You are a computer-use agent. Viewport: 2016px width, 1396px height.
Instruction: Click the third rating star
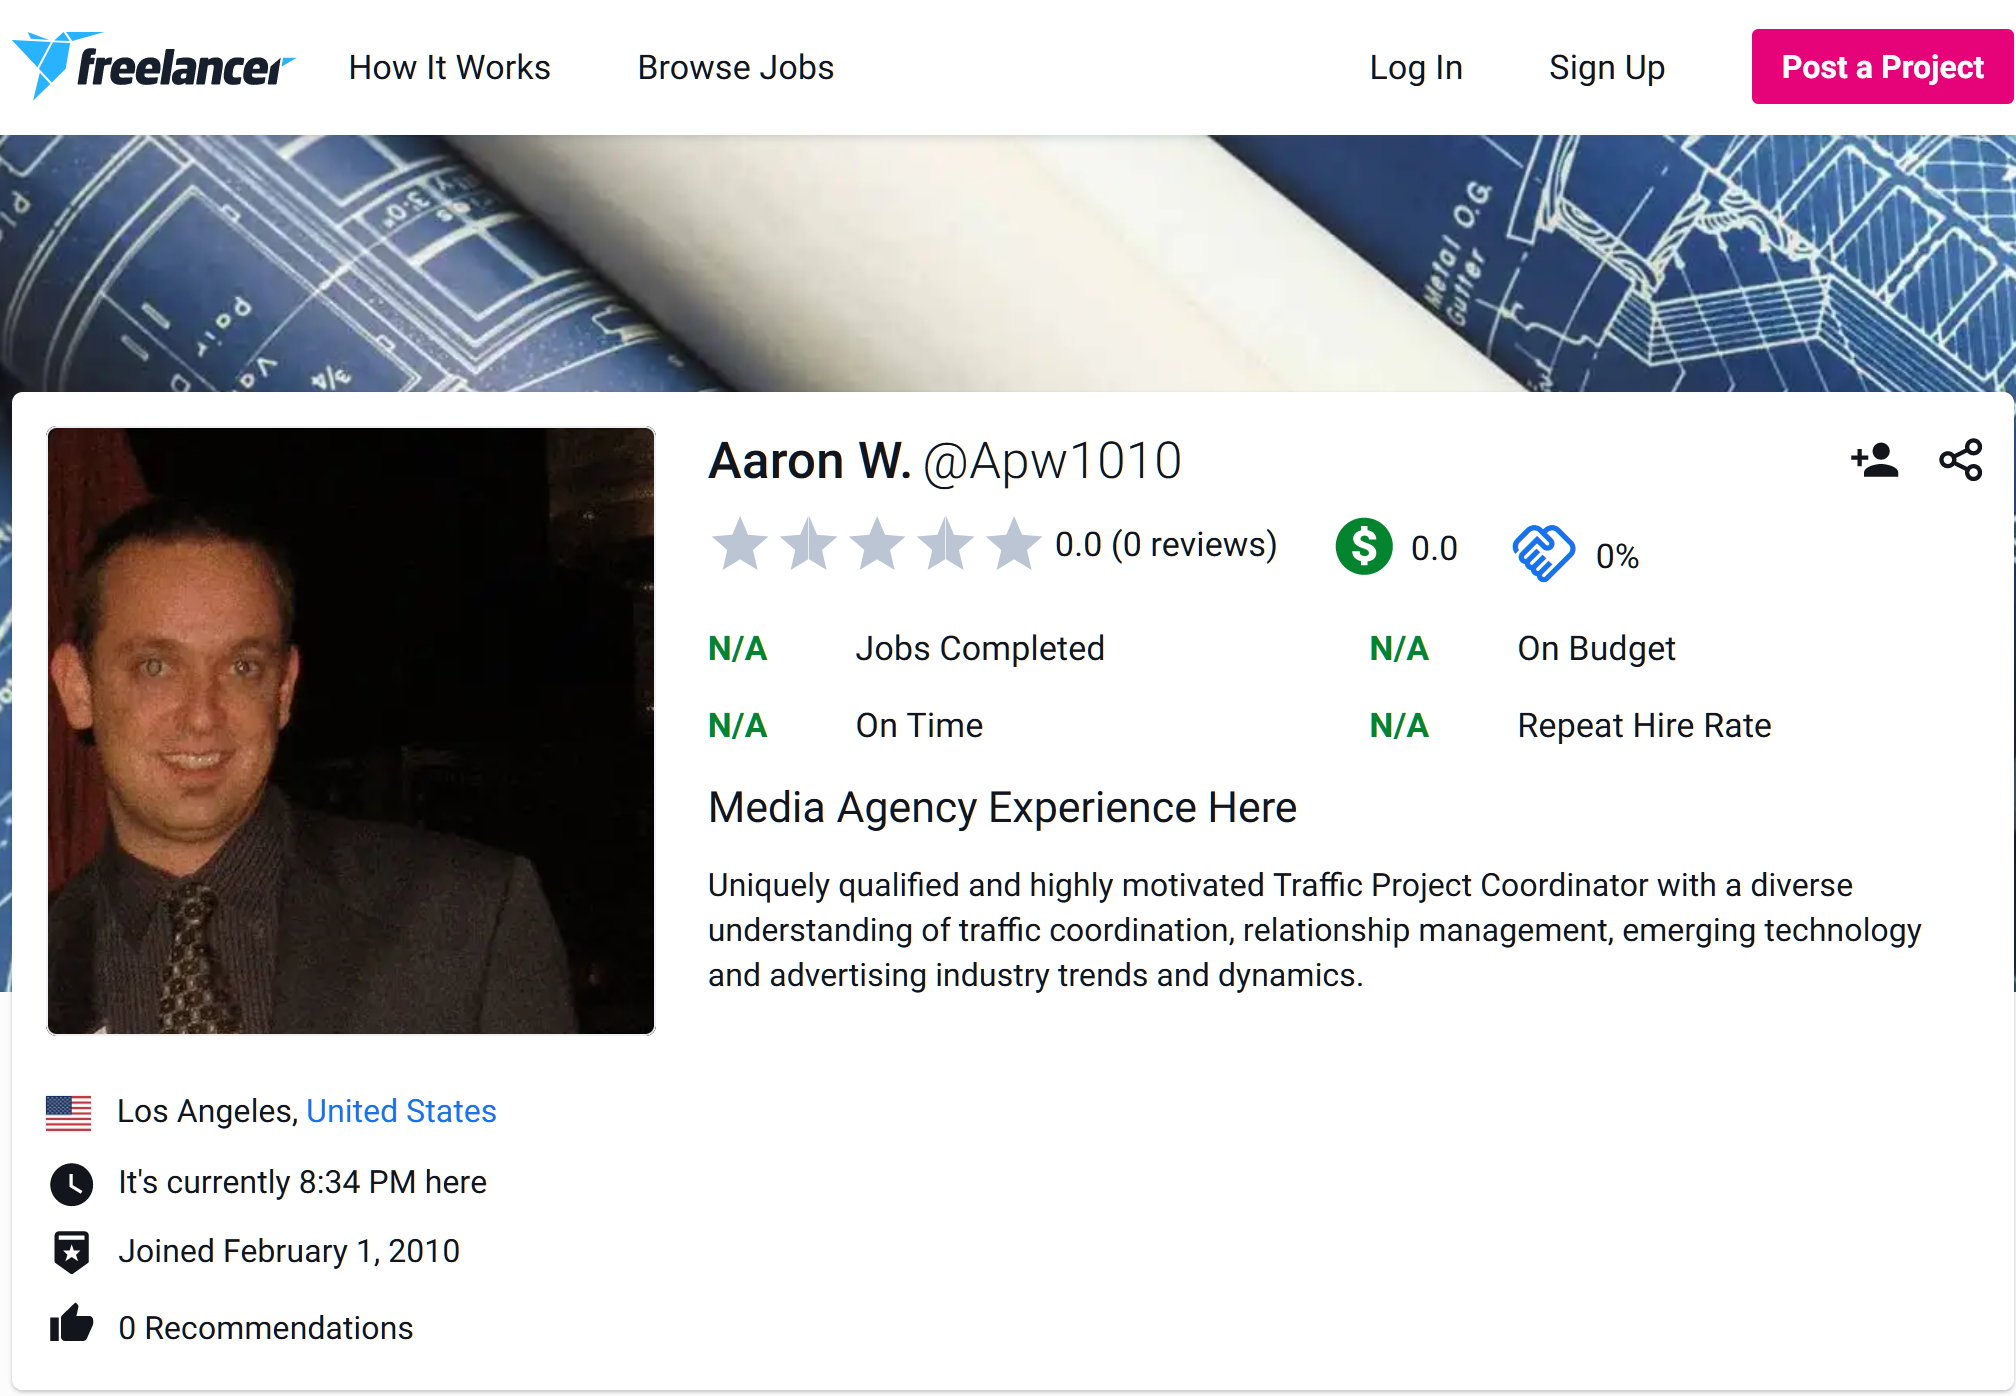tap(877, 545)
